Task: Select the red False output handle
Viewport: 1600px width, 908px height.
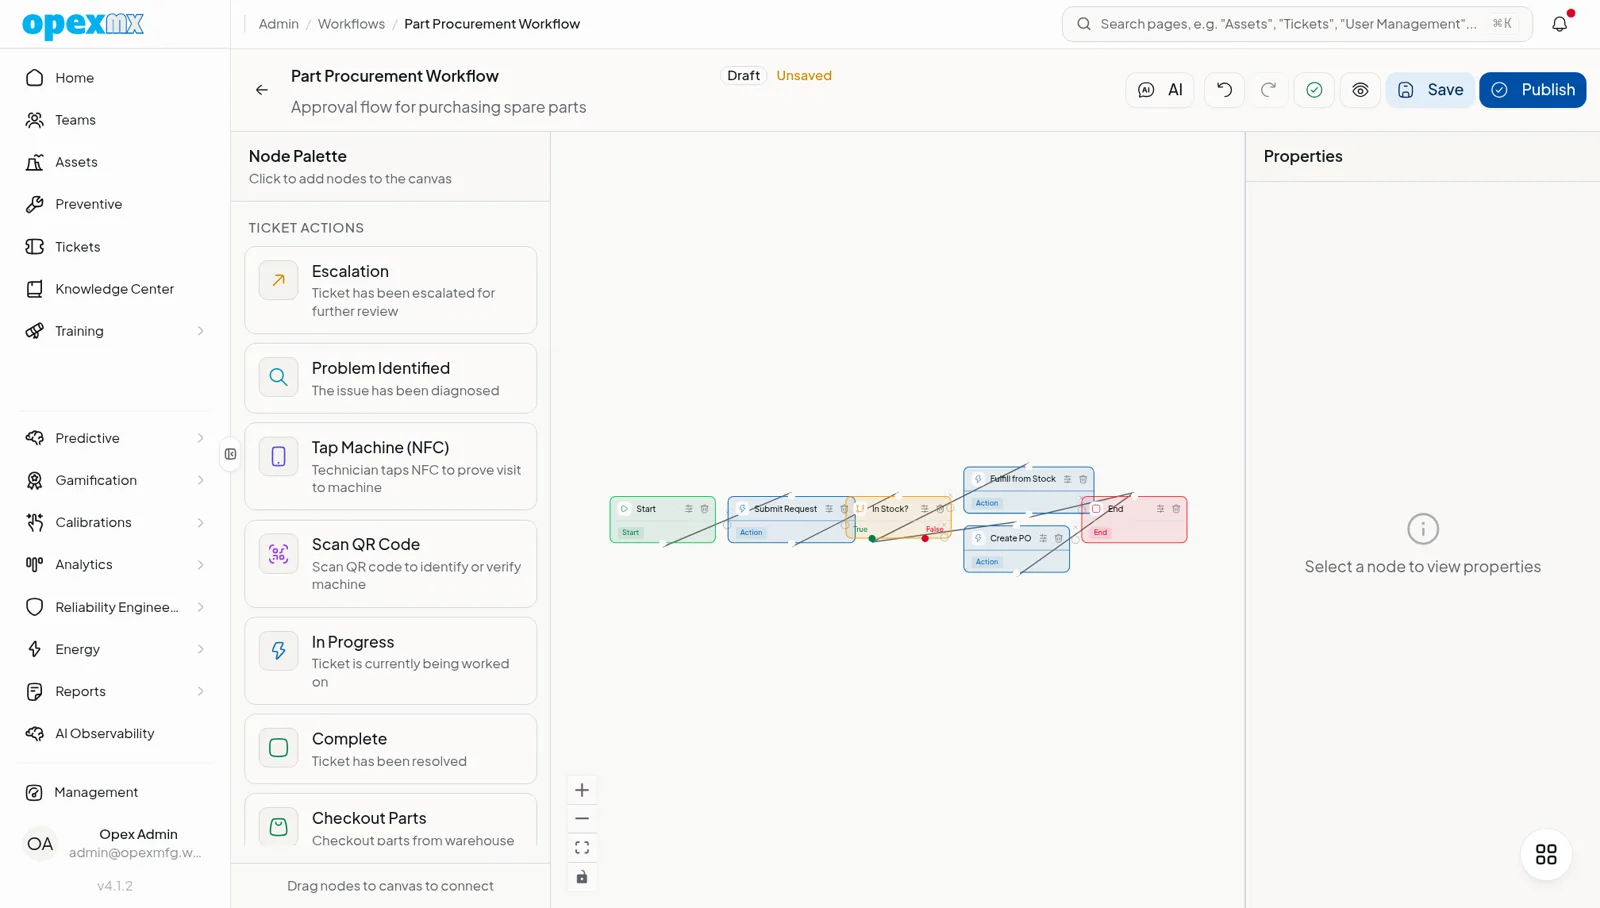Action: [x=925, y=539]
